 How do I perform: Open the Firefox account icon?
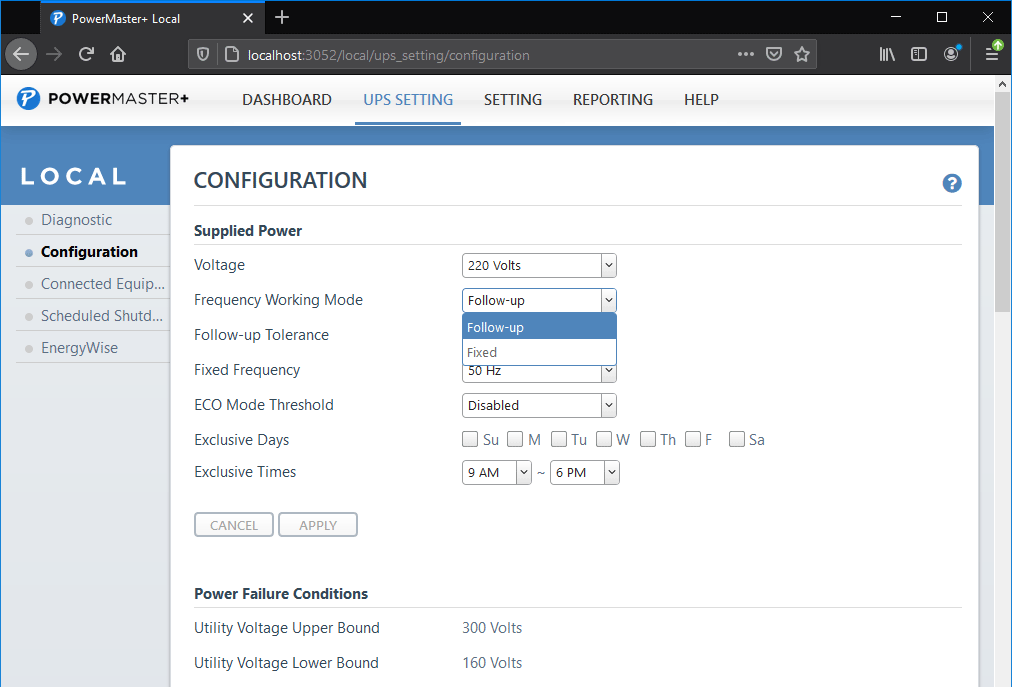tap(951, 54)
